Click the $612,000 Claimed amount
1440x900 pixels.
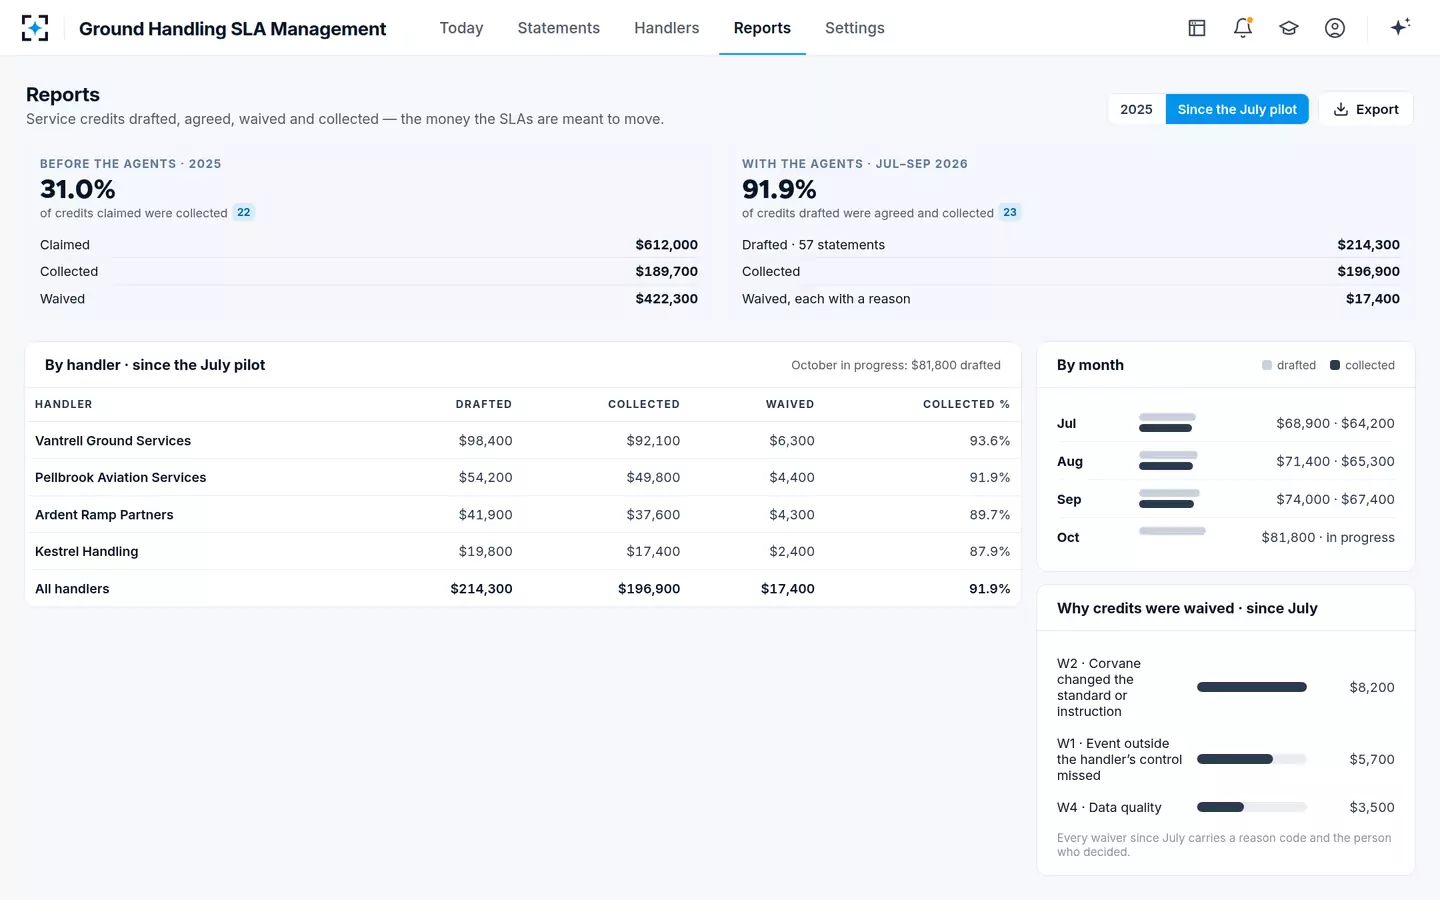coord(667,245)
